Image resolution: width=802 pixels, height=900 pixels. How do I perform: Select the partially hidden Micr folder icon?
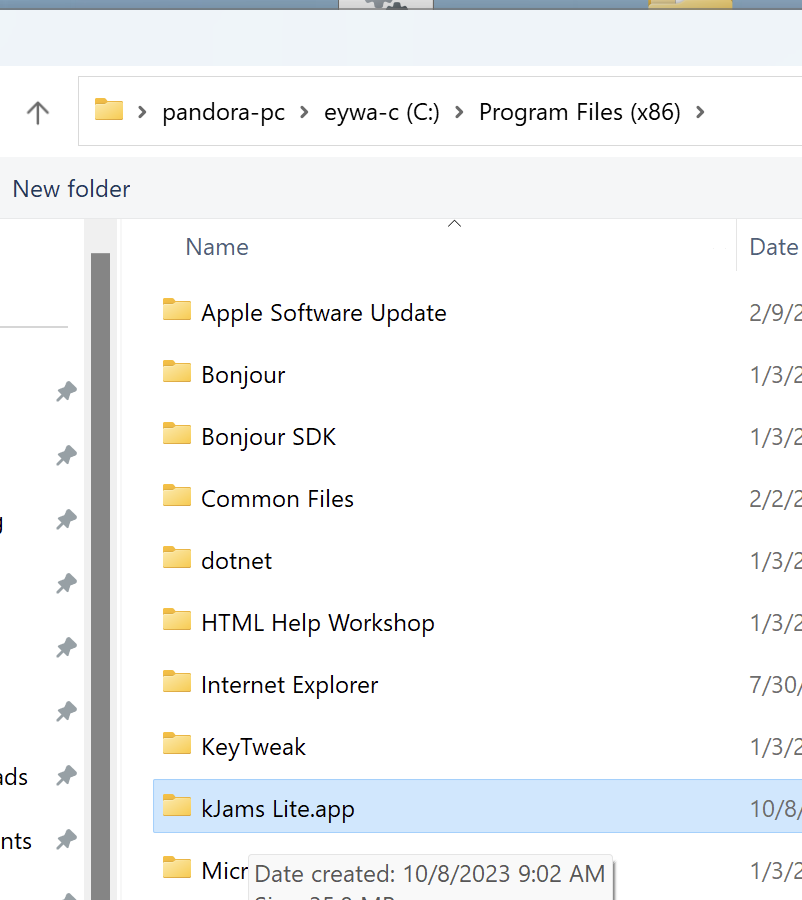point(177,868)
